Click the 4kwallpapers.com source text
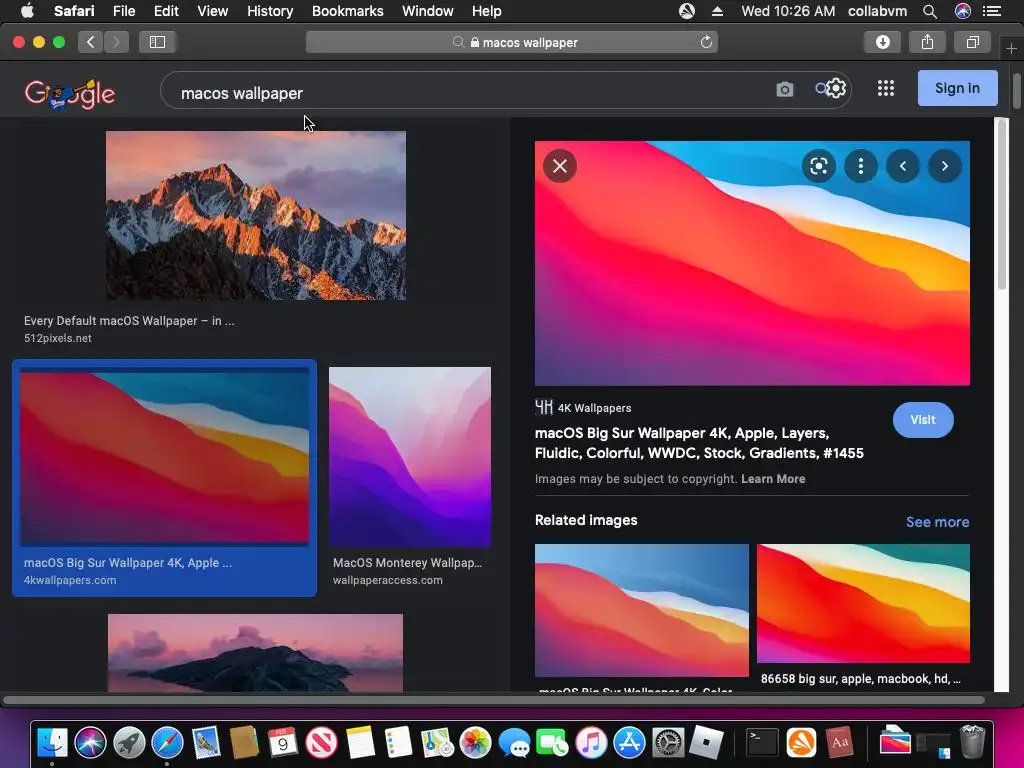This screenshot has height=768, width=1024. pyautogui.click(x=70, y=580)
